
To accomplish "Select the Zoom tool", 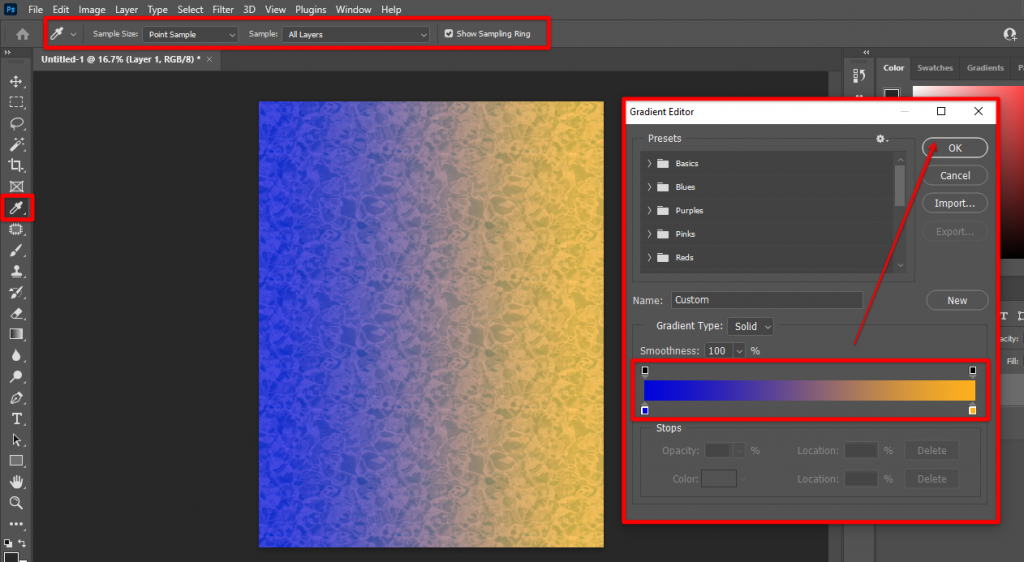I will (x=16, y=503).
